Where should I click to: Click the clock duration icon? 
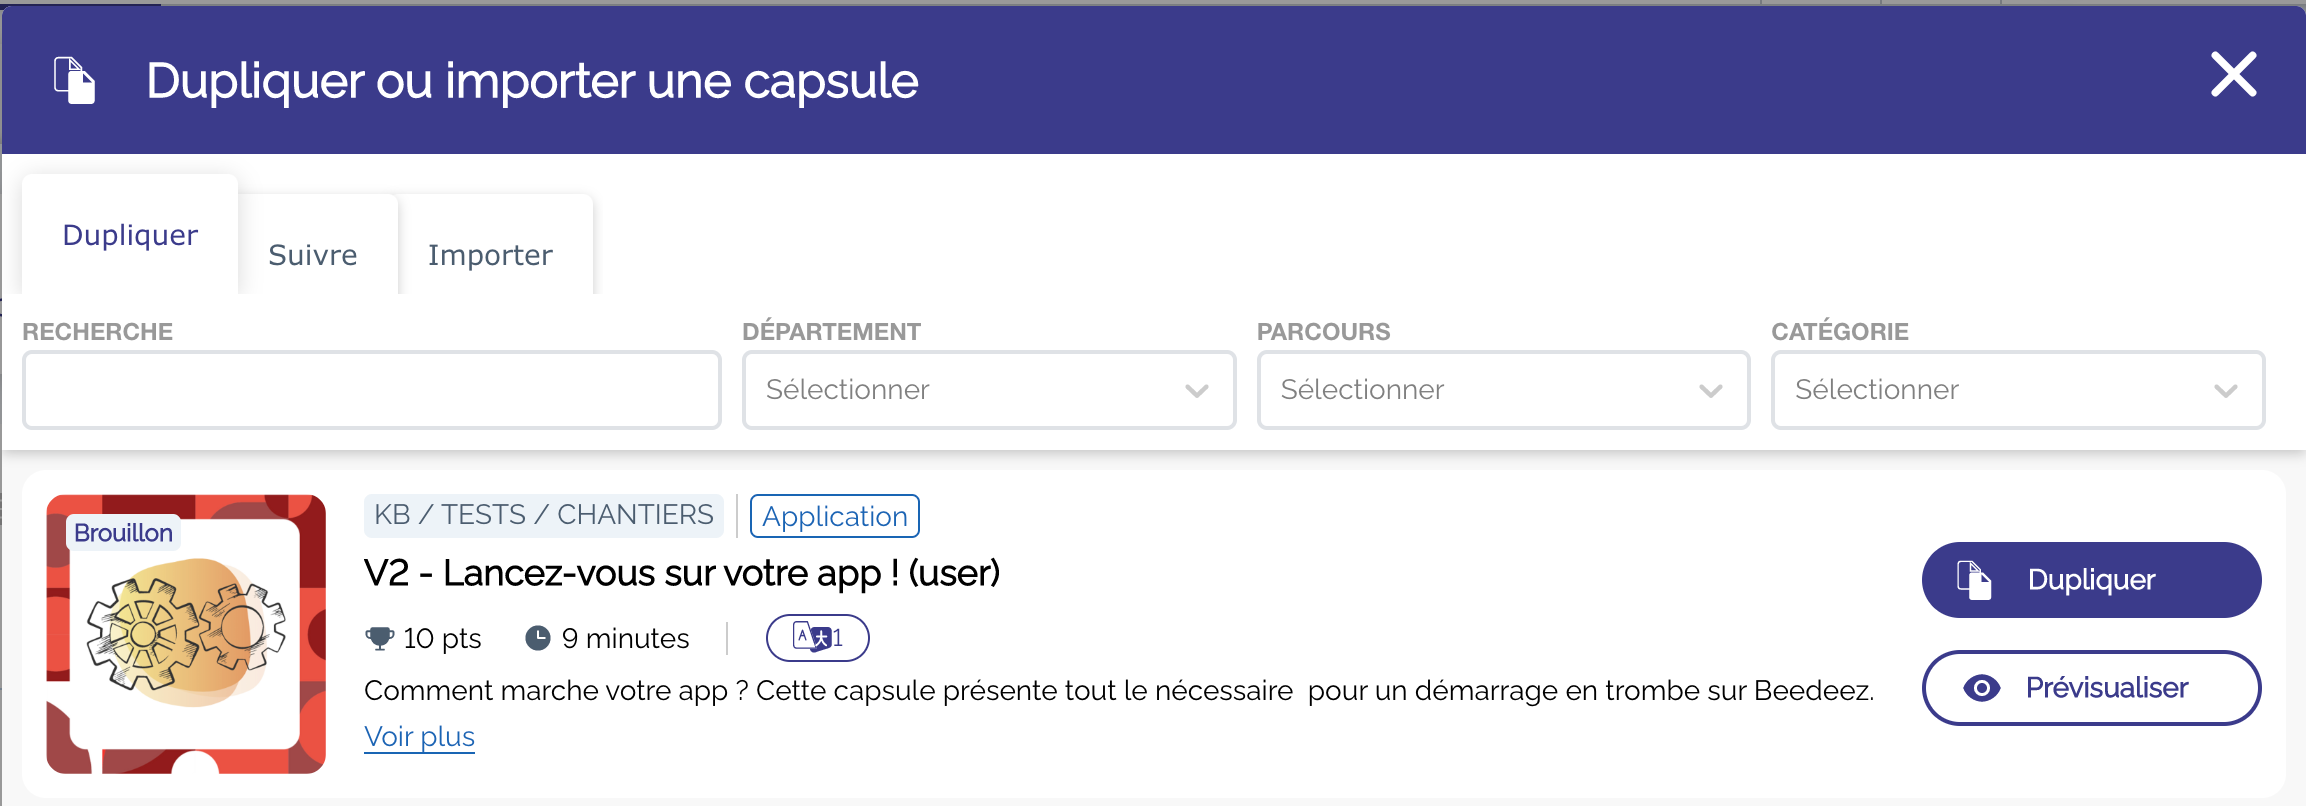coord(538,638)
